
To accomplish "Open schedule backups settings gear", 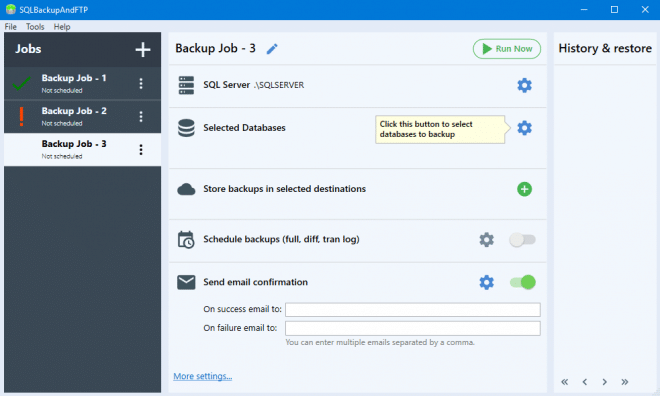I will [x=486, y=239].
